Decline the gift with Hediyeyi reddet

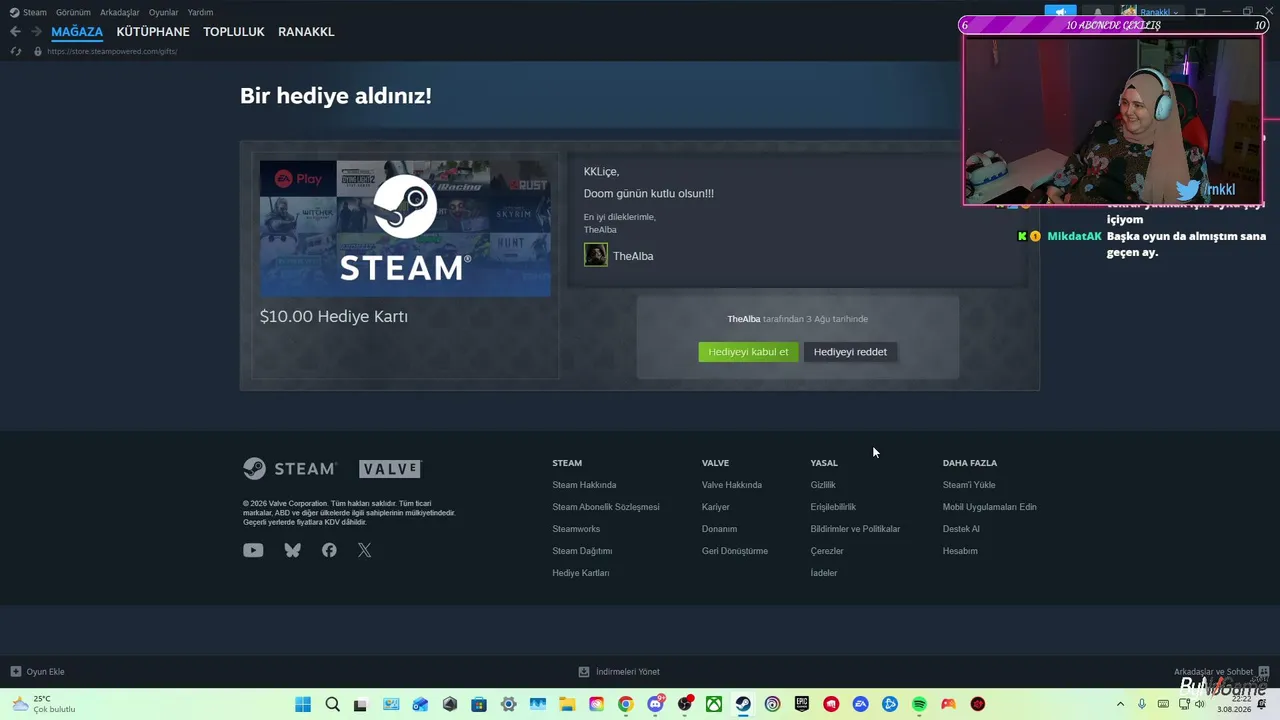click(850, 352)
